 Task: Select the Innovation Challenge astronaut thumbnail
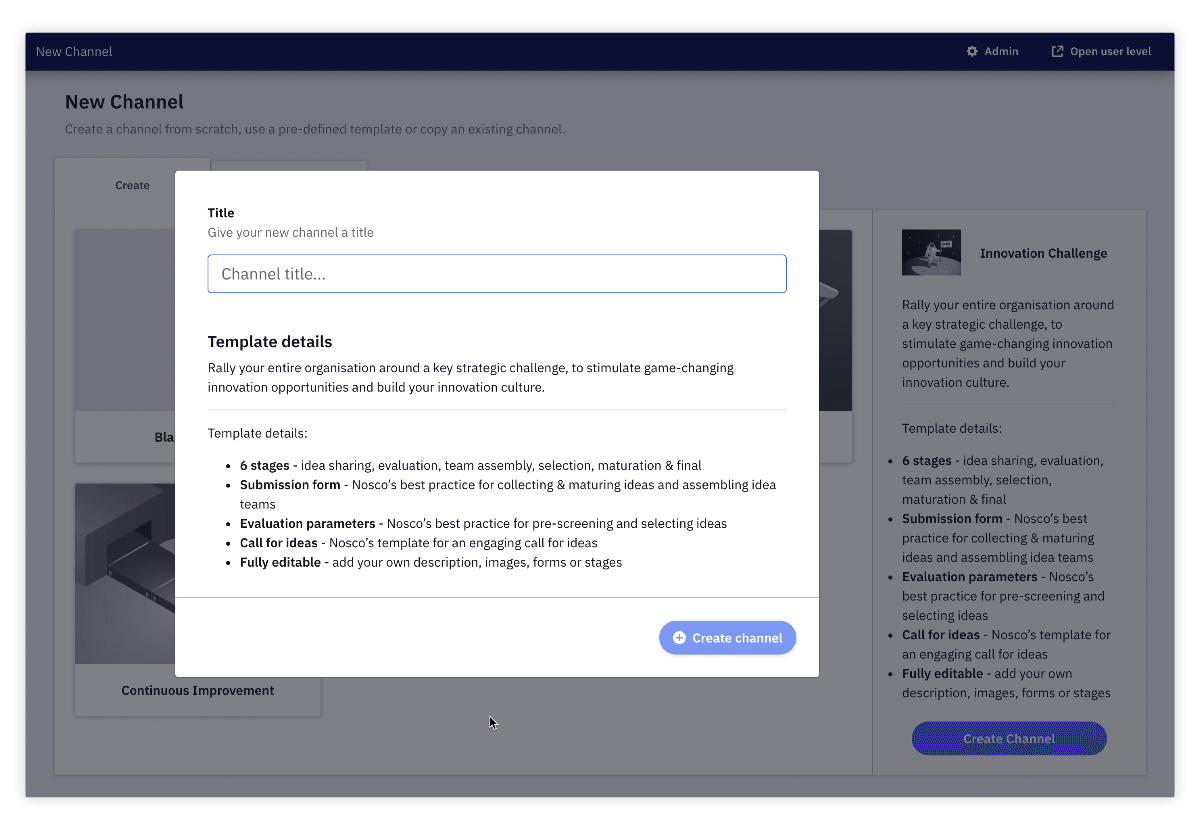tap(931, 253)
